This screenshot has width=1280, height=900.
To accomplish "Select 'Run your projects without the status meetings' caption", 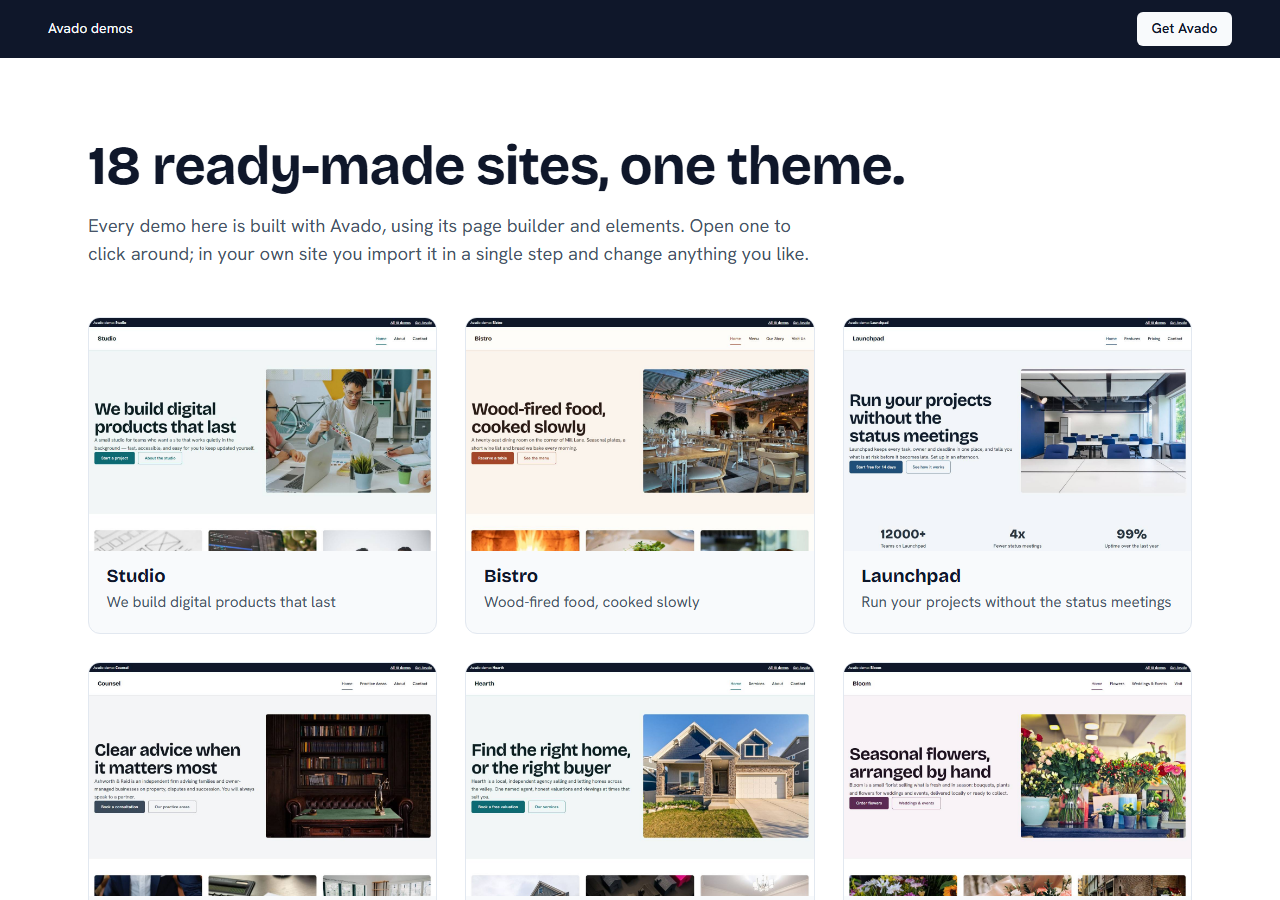I will [x=1016, y=602].
